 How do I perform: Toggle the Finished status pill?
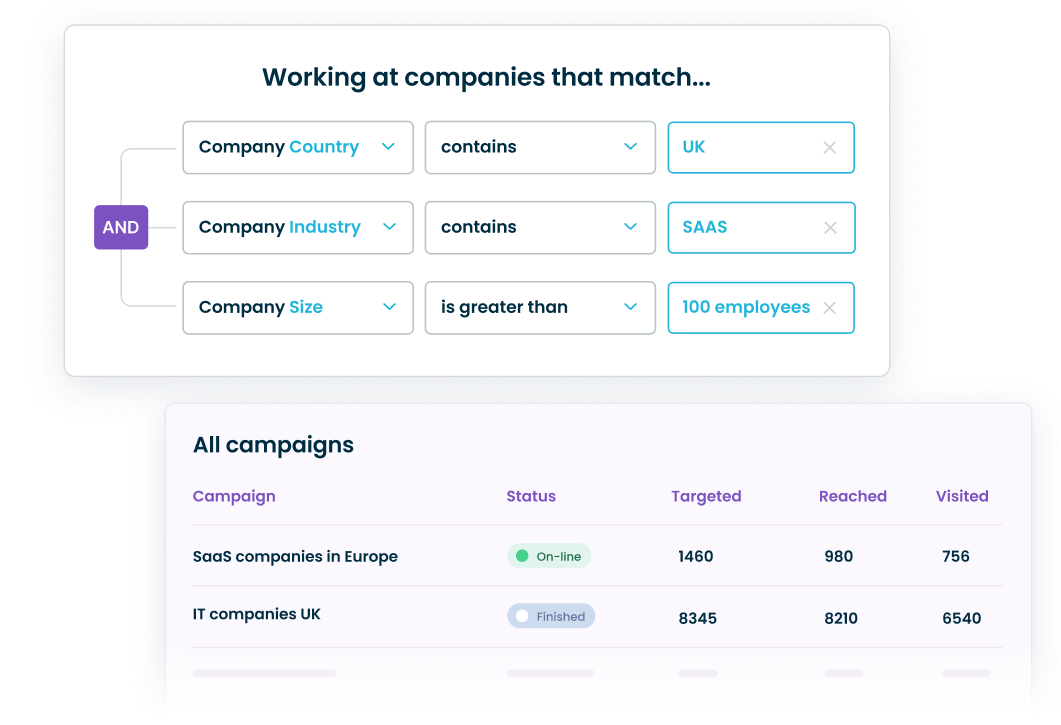[x=551, y=616]
